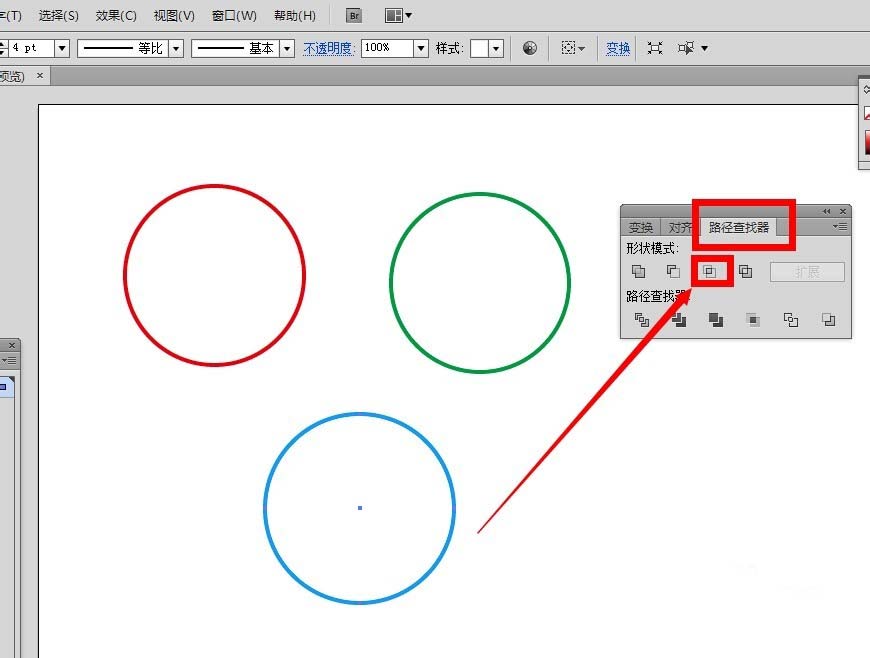This screenshot has width=870, height=658.
Task: Click the 不透明度 link
Action: point(329,48)
